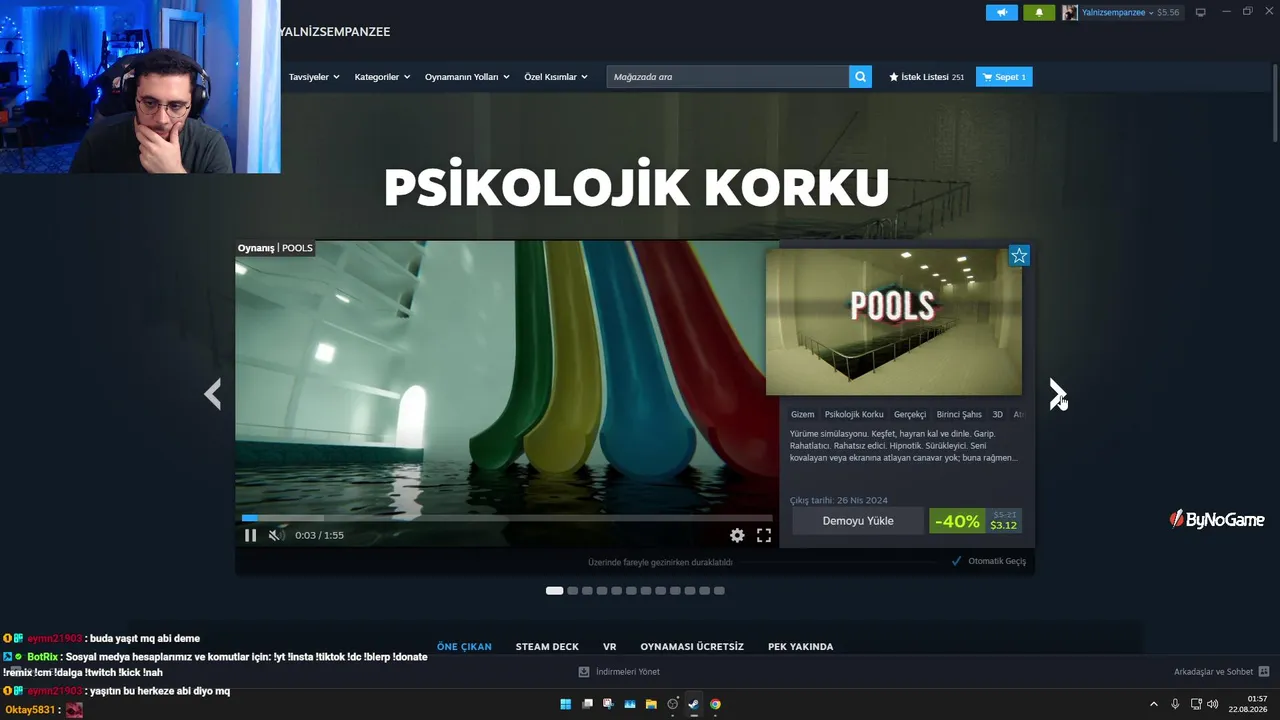Open the YALNIZSEMPANZEE profile menu
Image resolution: width=1280 pixels, height=720 pixels.
pyautogui.click(x=334, y=32)
